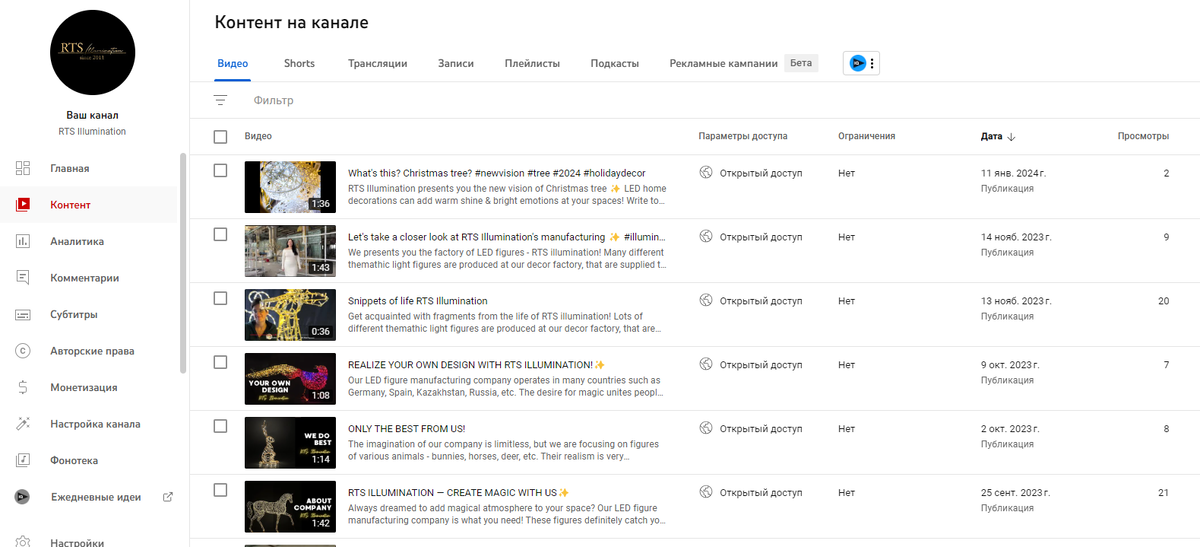Open video titled What's this? Christmas tree?
Image resolution: width=1200 pixels, height=547 pixels.
[496, 173]
